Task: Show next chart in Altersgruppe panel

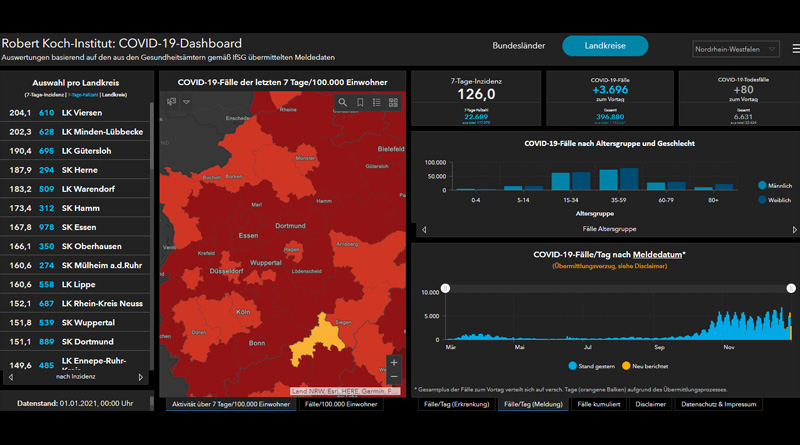Action: 794,230
